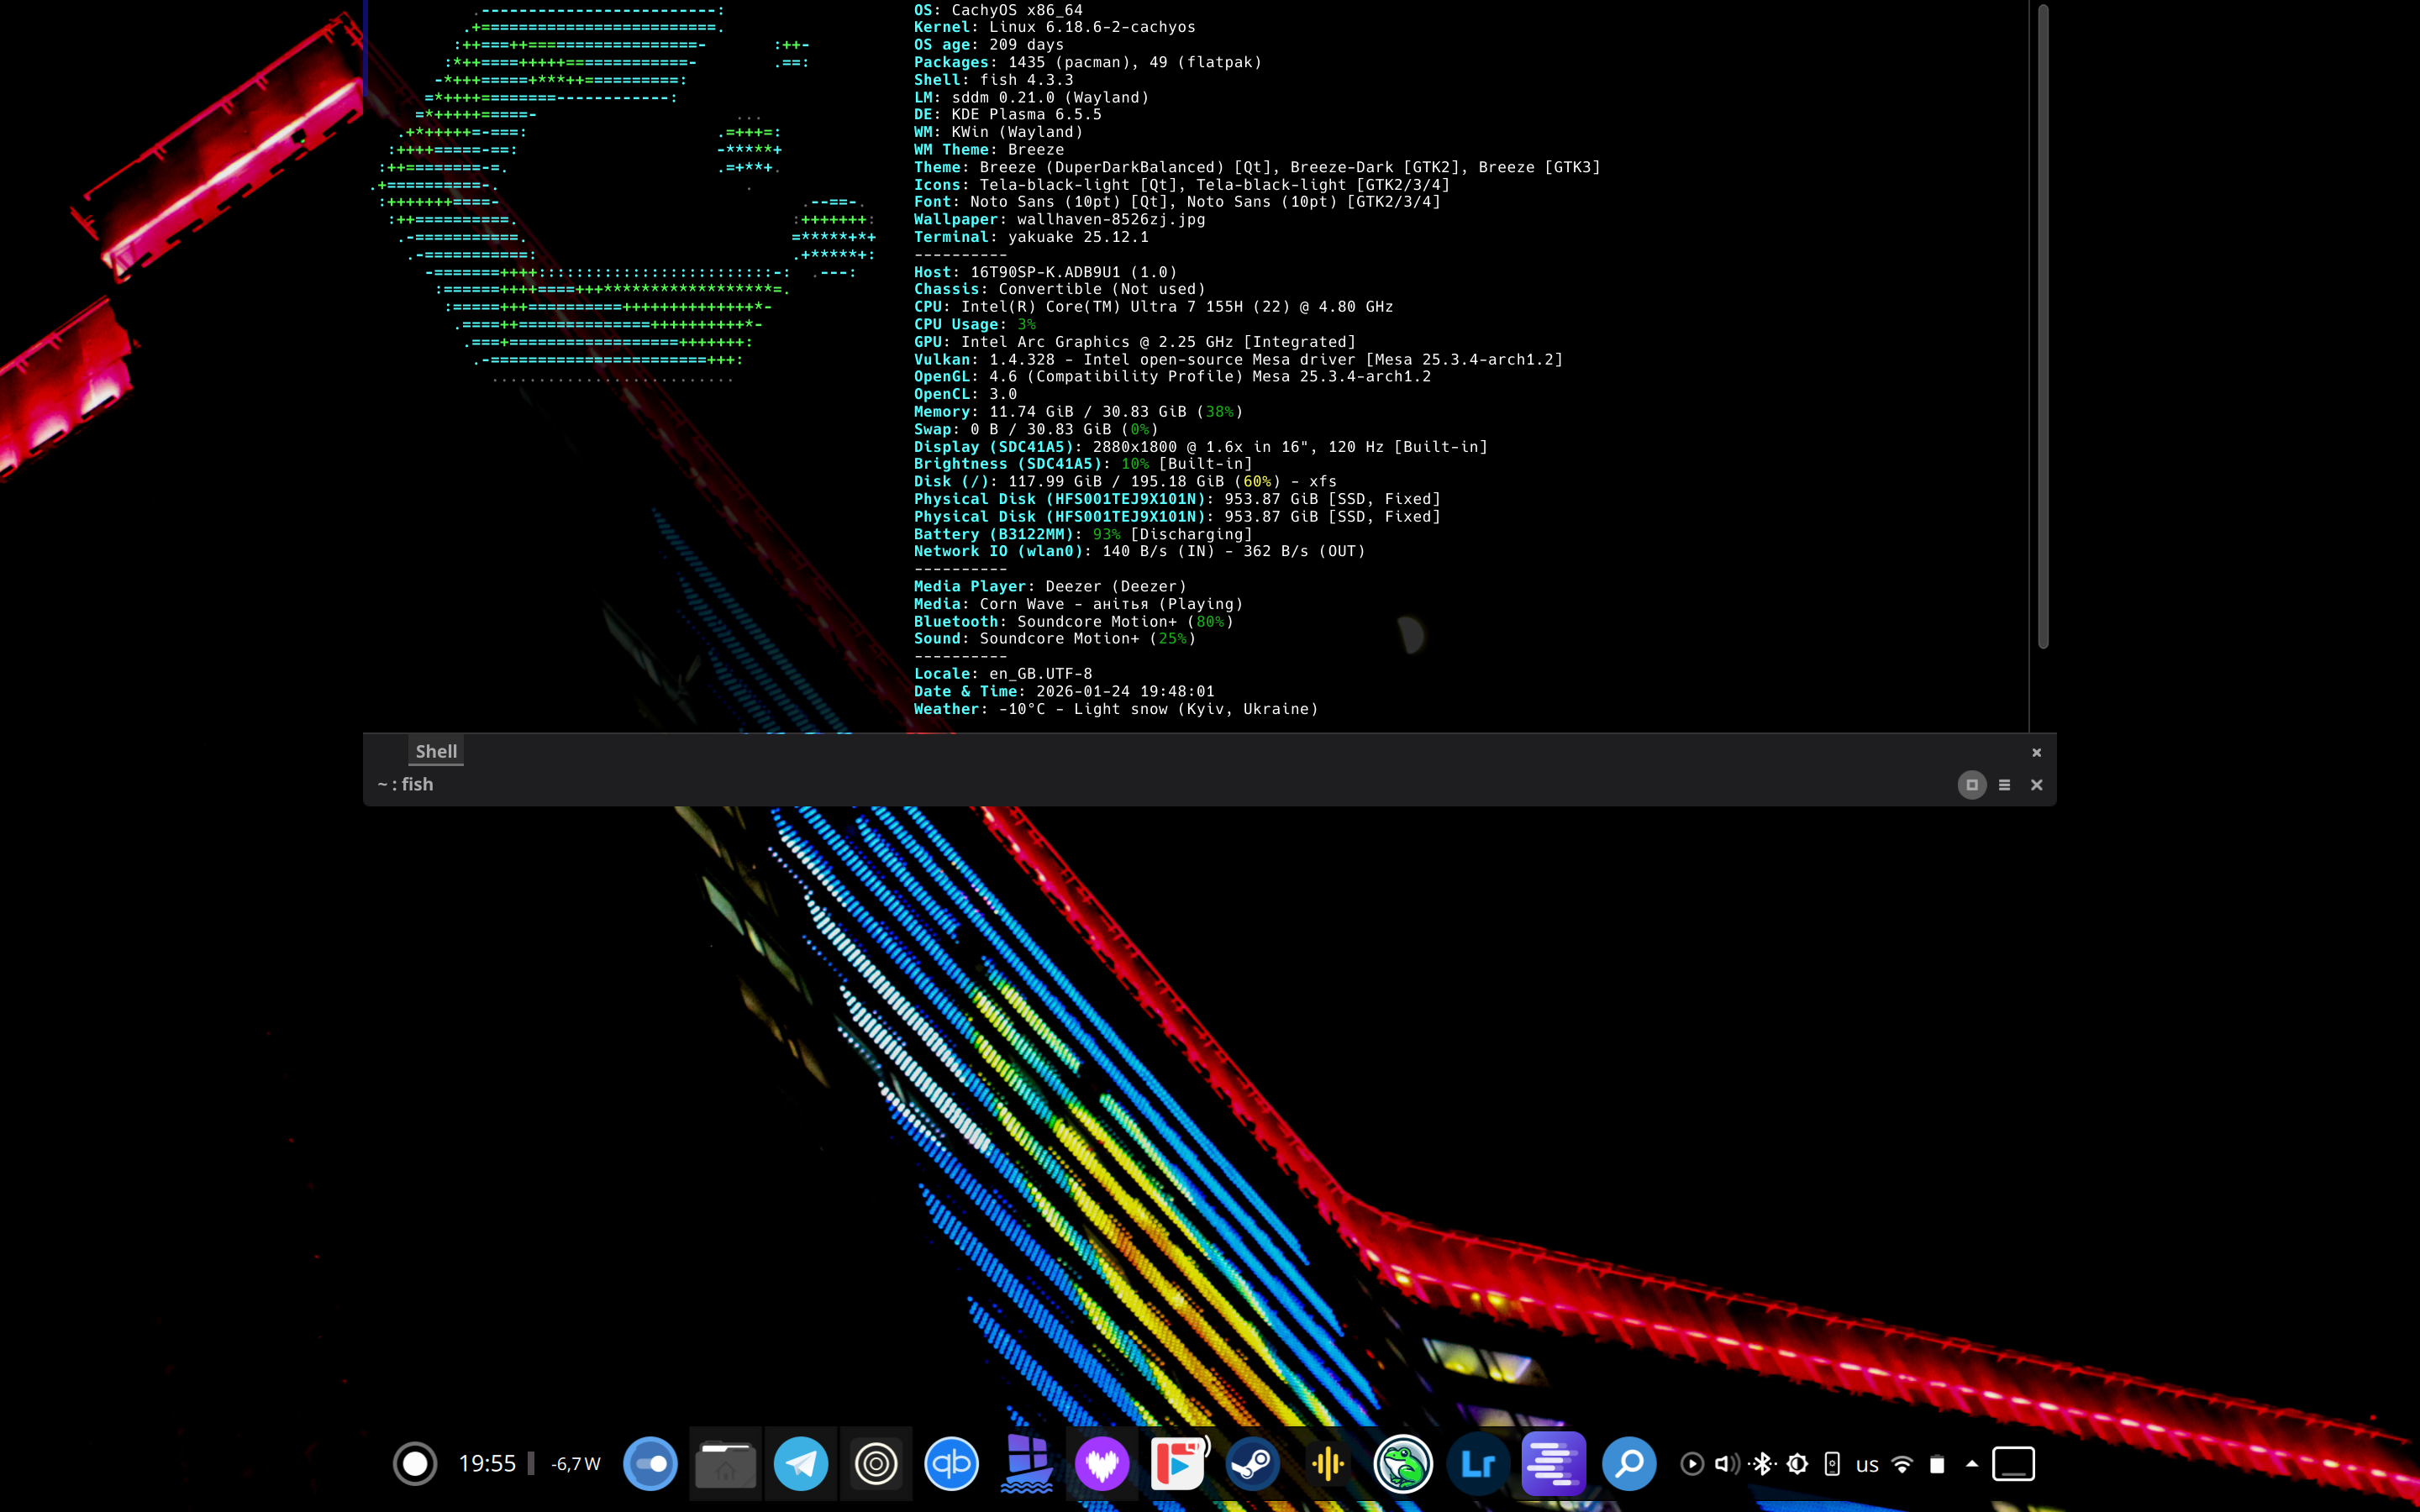
Task: Click the terminal's vertical scrollbar
Action: coord(2042,326)
